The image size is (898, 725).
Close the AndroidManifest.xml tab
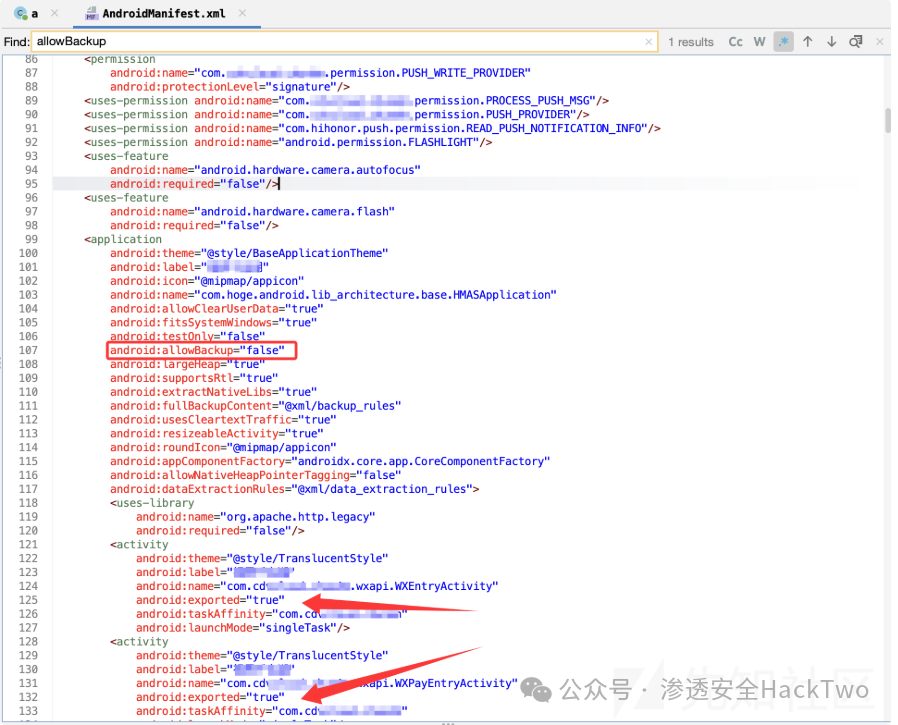[242, 13]
